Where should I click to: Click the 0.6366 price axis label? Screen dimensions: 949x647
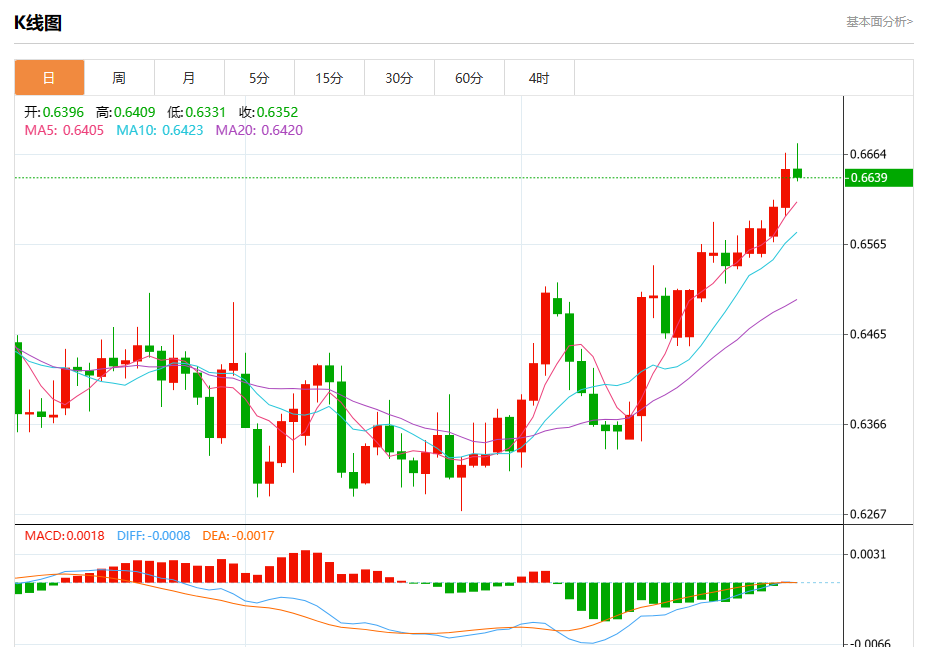869,424
